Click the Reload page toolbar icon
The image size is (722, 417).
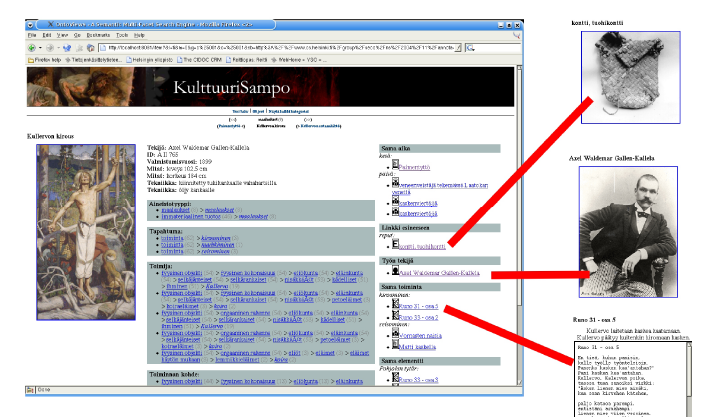[67, 47]
